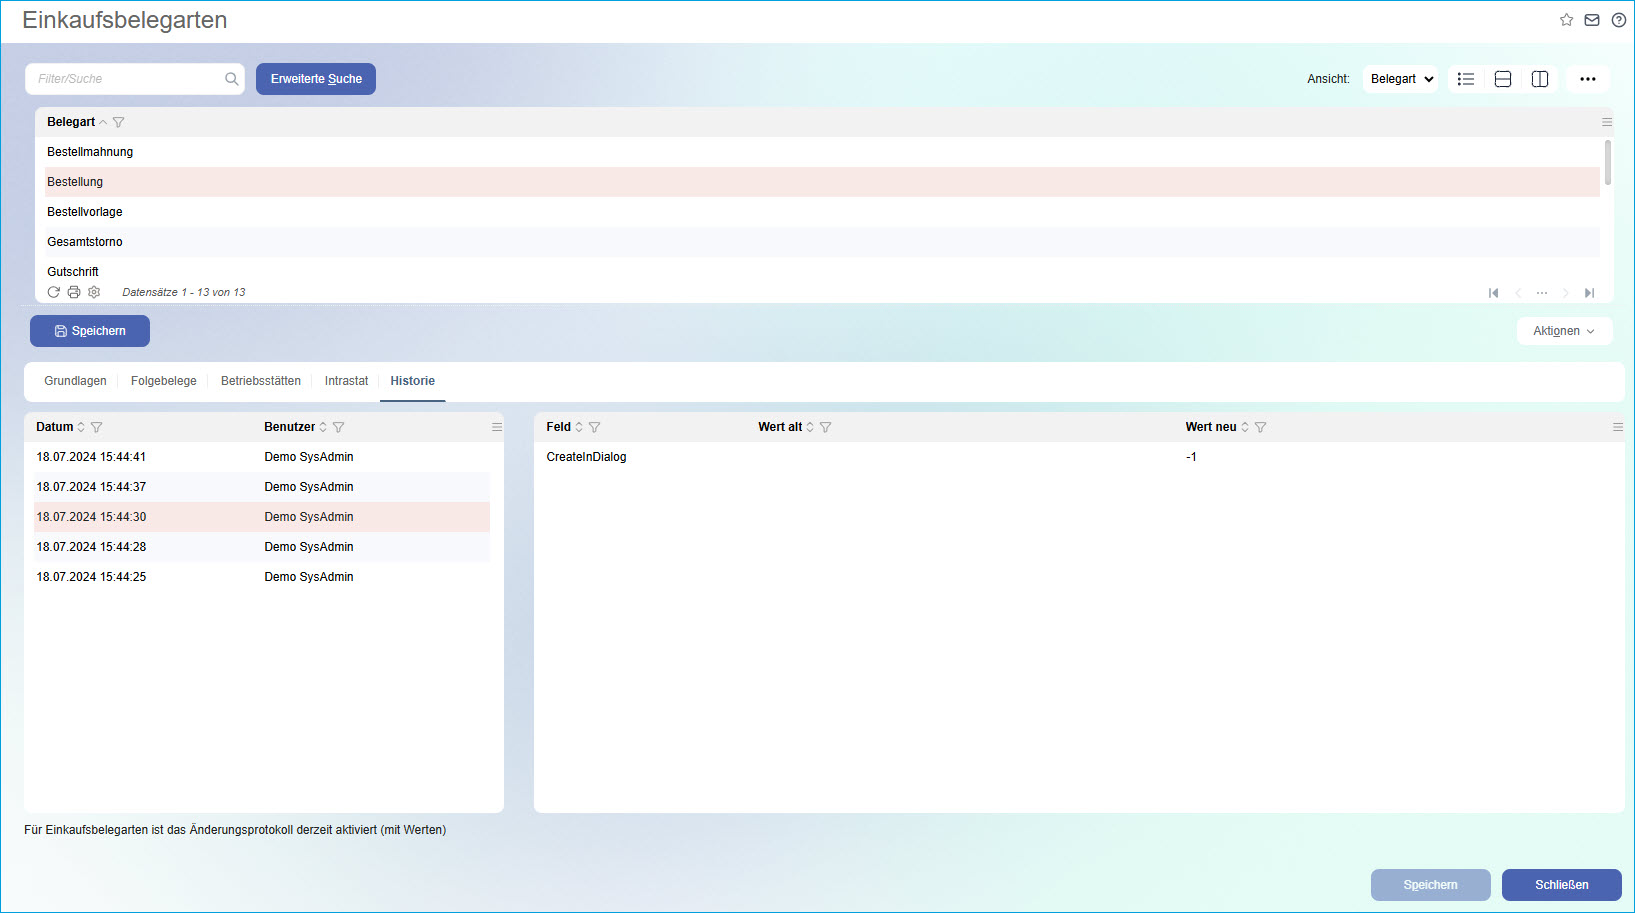The height and width of the screenshot is (913, 1635).
Task: Toggle sorting on the Datum column
Action: [x=81, y=427]
